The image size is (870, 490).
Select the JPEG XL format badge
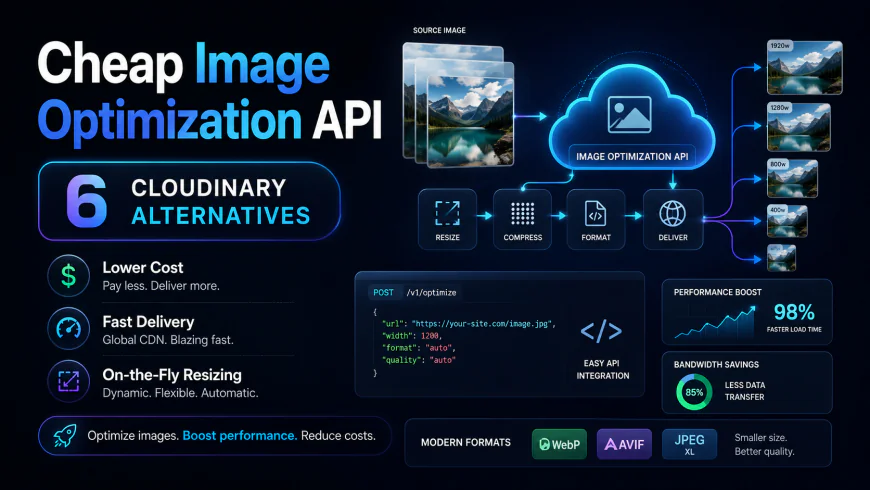click(689, 444)
